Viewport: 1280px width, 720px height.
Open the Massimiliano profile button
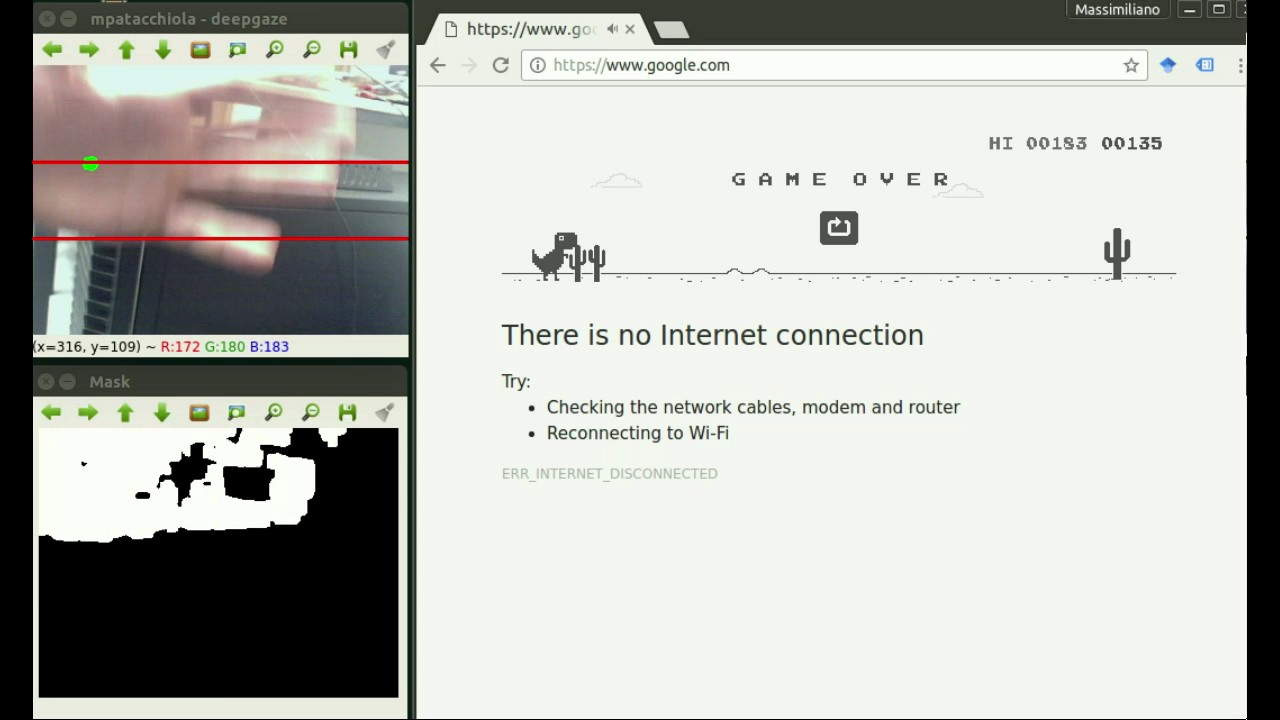1117,10
